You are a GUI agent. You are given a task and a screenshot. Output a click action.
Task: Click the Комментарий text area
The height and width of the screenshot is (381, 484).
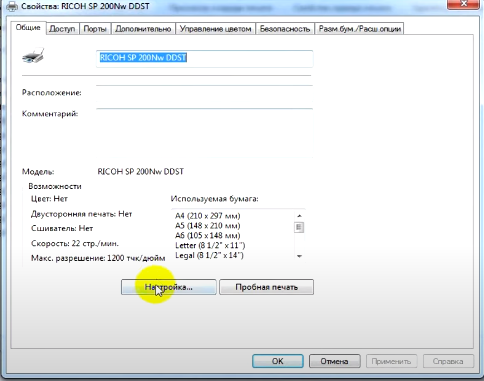[x=204, y=132]
